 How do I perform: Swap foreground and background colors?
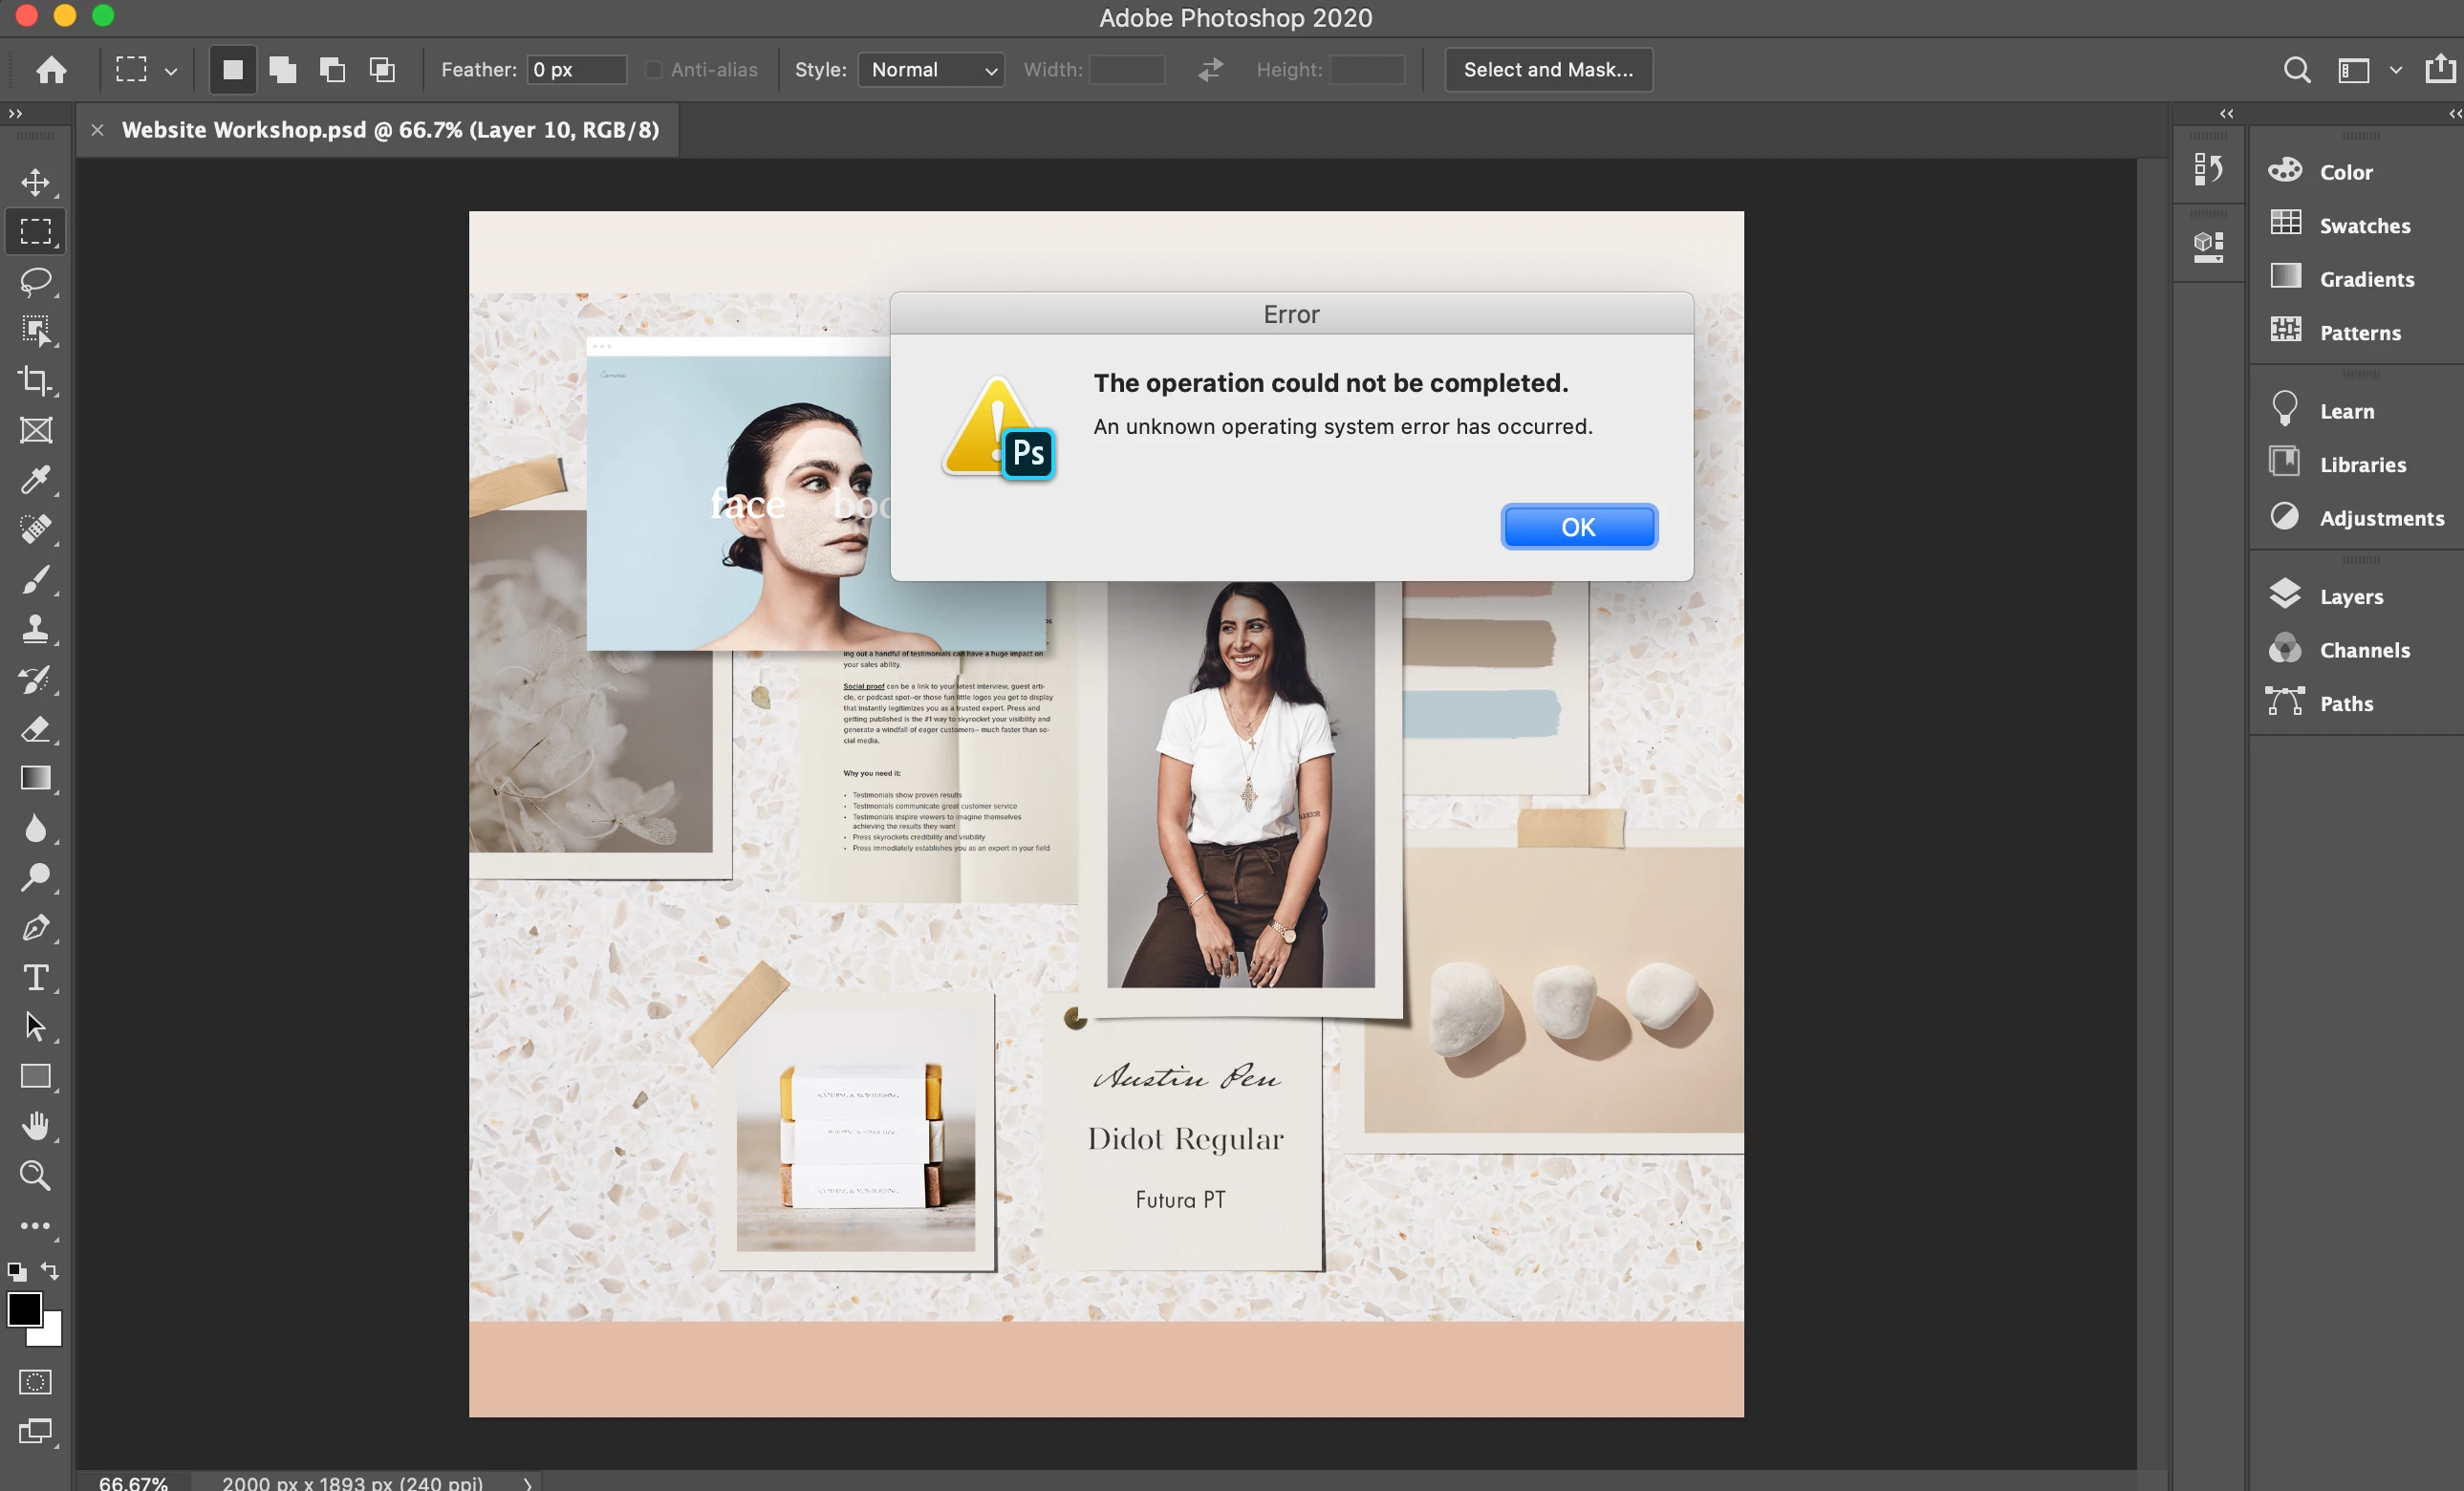pos(50,1271)
